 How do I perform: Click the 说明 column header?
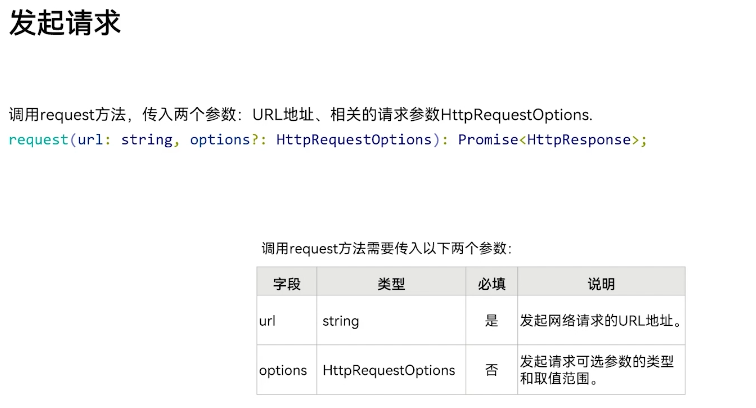click(x=601, y=284)
